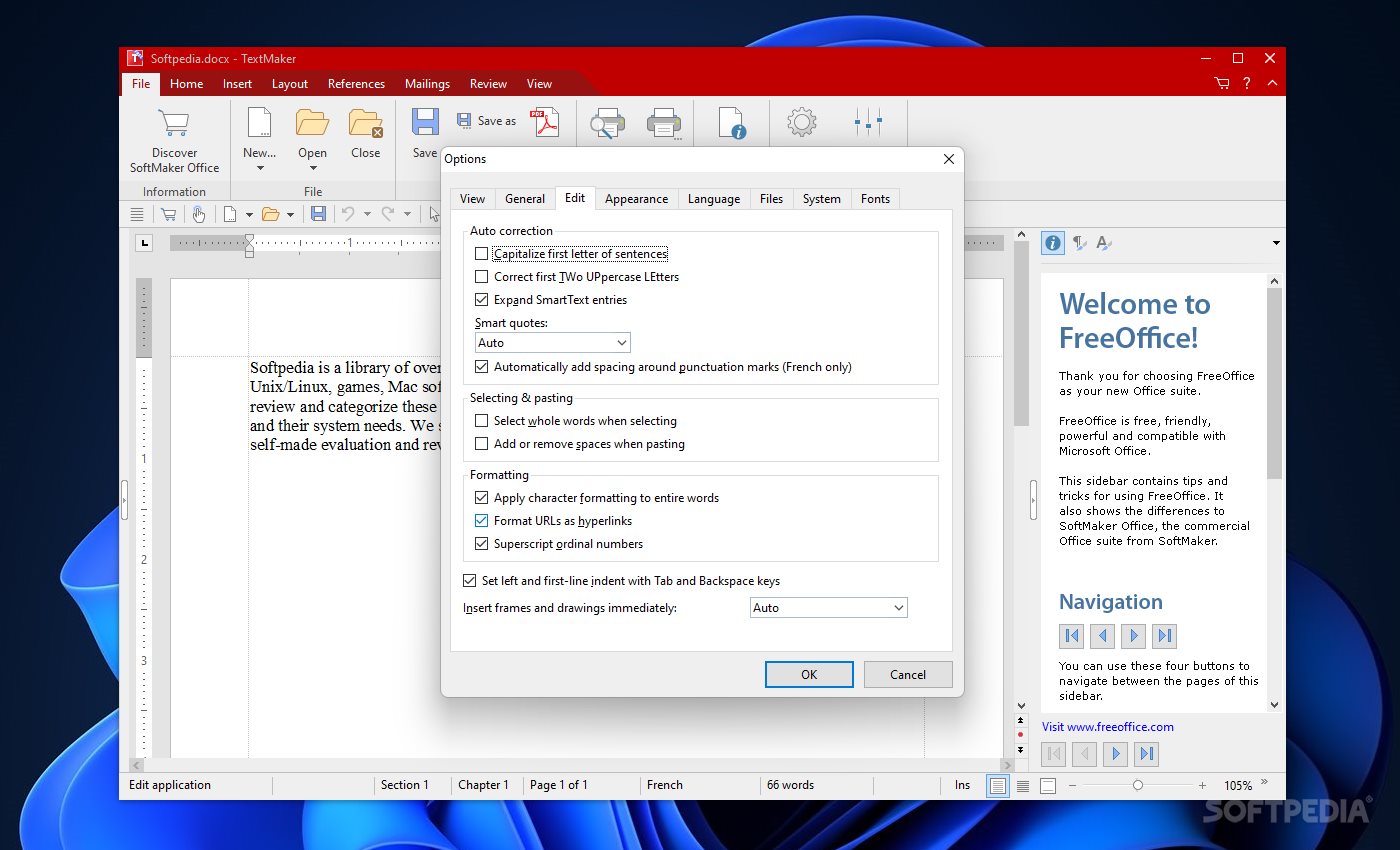Viewport: 1400px width, 850px height.
Task: Open Insert frames and drawings immediately dropdown
Action: click(829, 608)
